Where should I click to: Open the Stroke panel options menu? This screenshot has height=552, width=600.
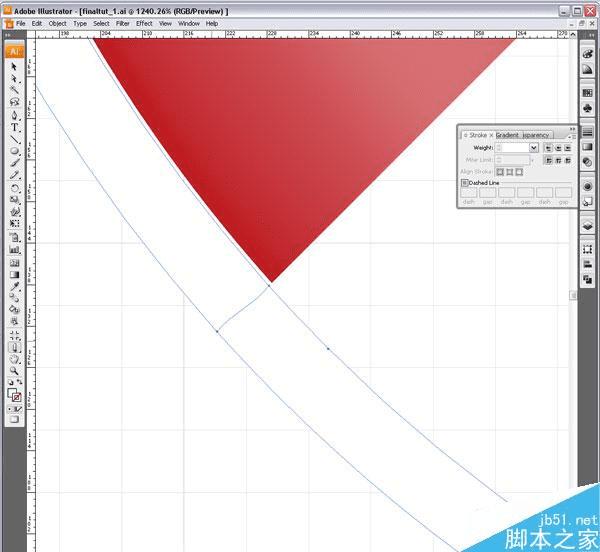point(572,136)
